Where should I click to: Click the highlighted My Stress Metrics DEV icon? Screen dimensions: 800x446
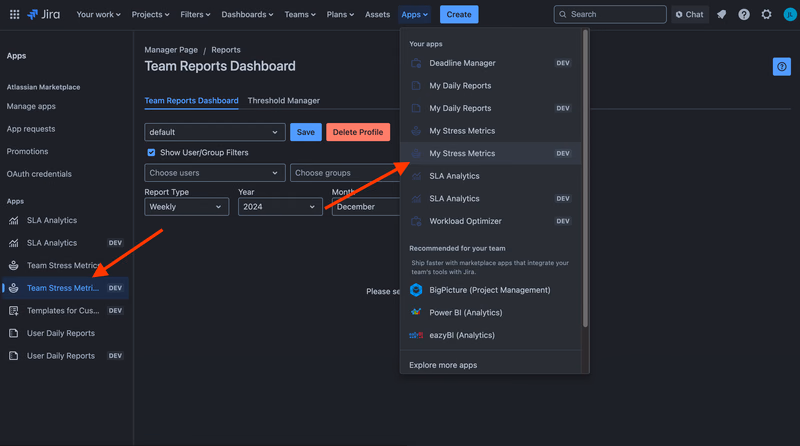pos(416,153)
